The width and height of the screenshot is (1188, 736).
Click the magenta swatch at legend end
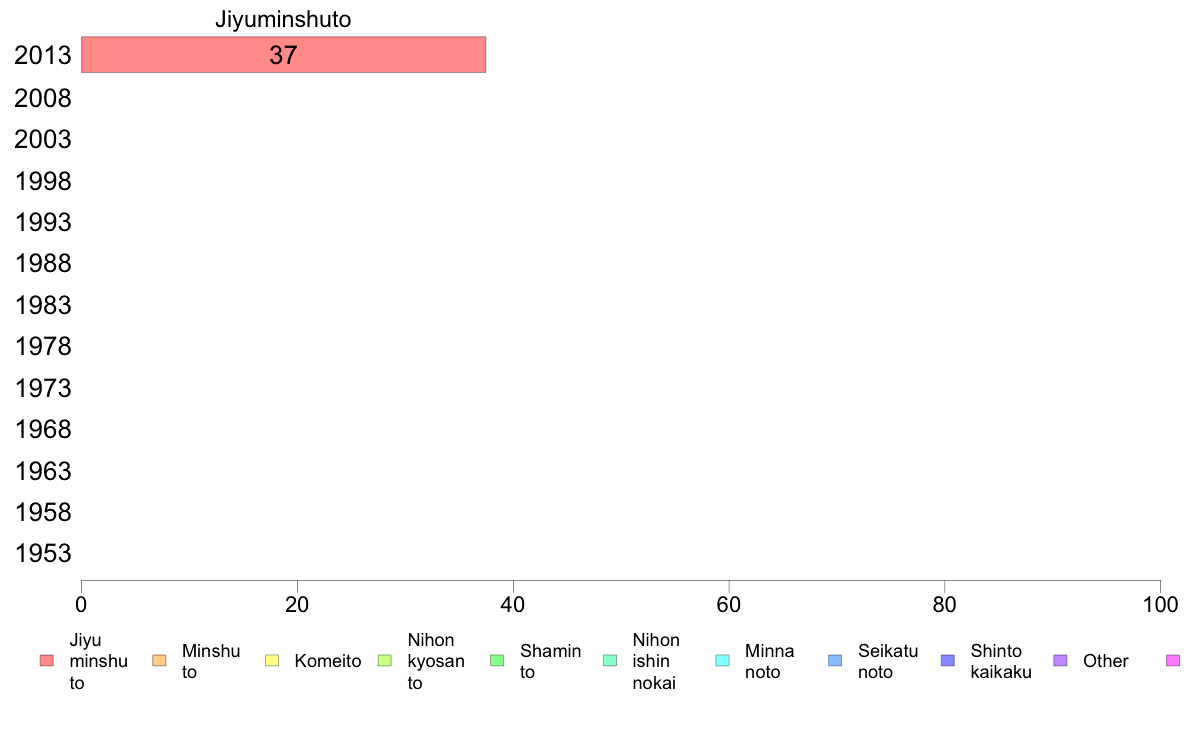[x=1174, y=661]
